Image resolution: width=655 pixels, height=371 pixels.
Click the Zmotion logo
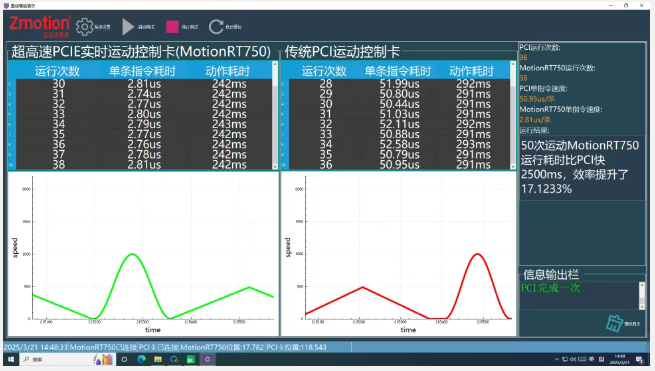click(x=40, y=26)
